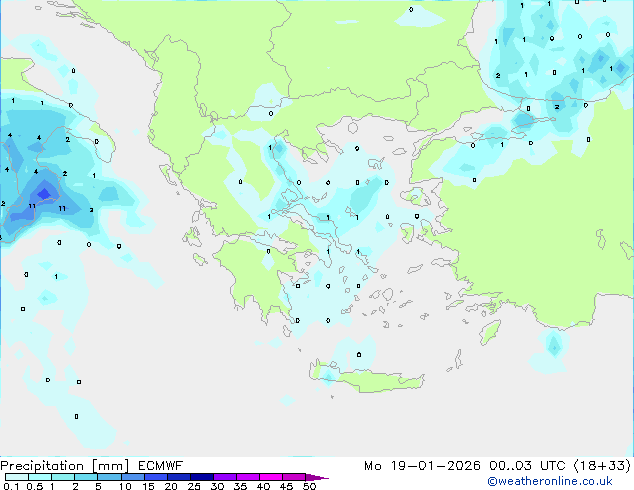Click the 35–40 mm legend swatch
The image size is (634, 490).
247,477
